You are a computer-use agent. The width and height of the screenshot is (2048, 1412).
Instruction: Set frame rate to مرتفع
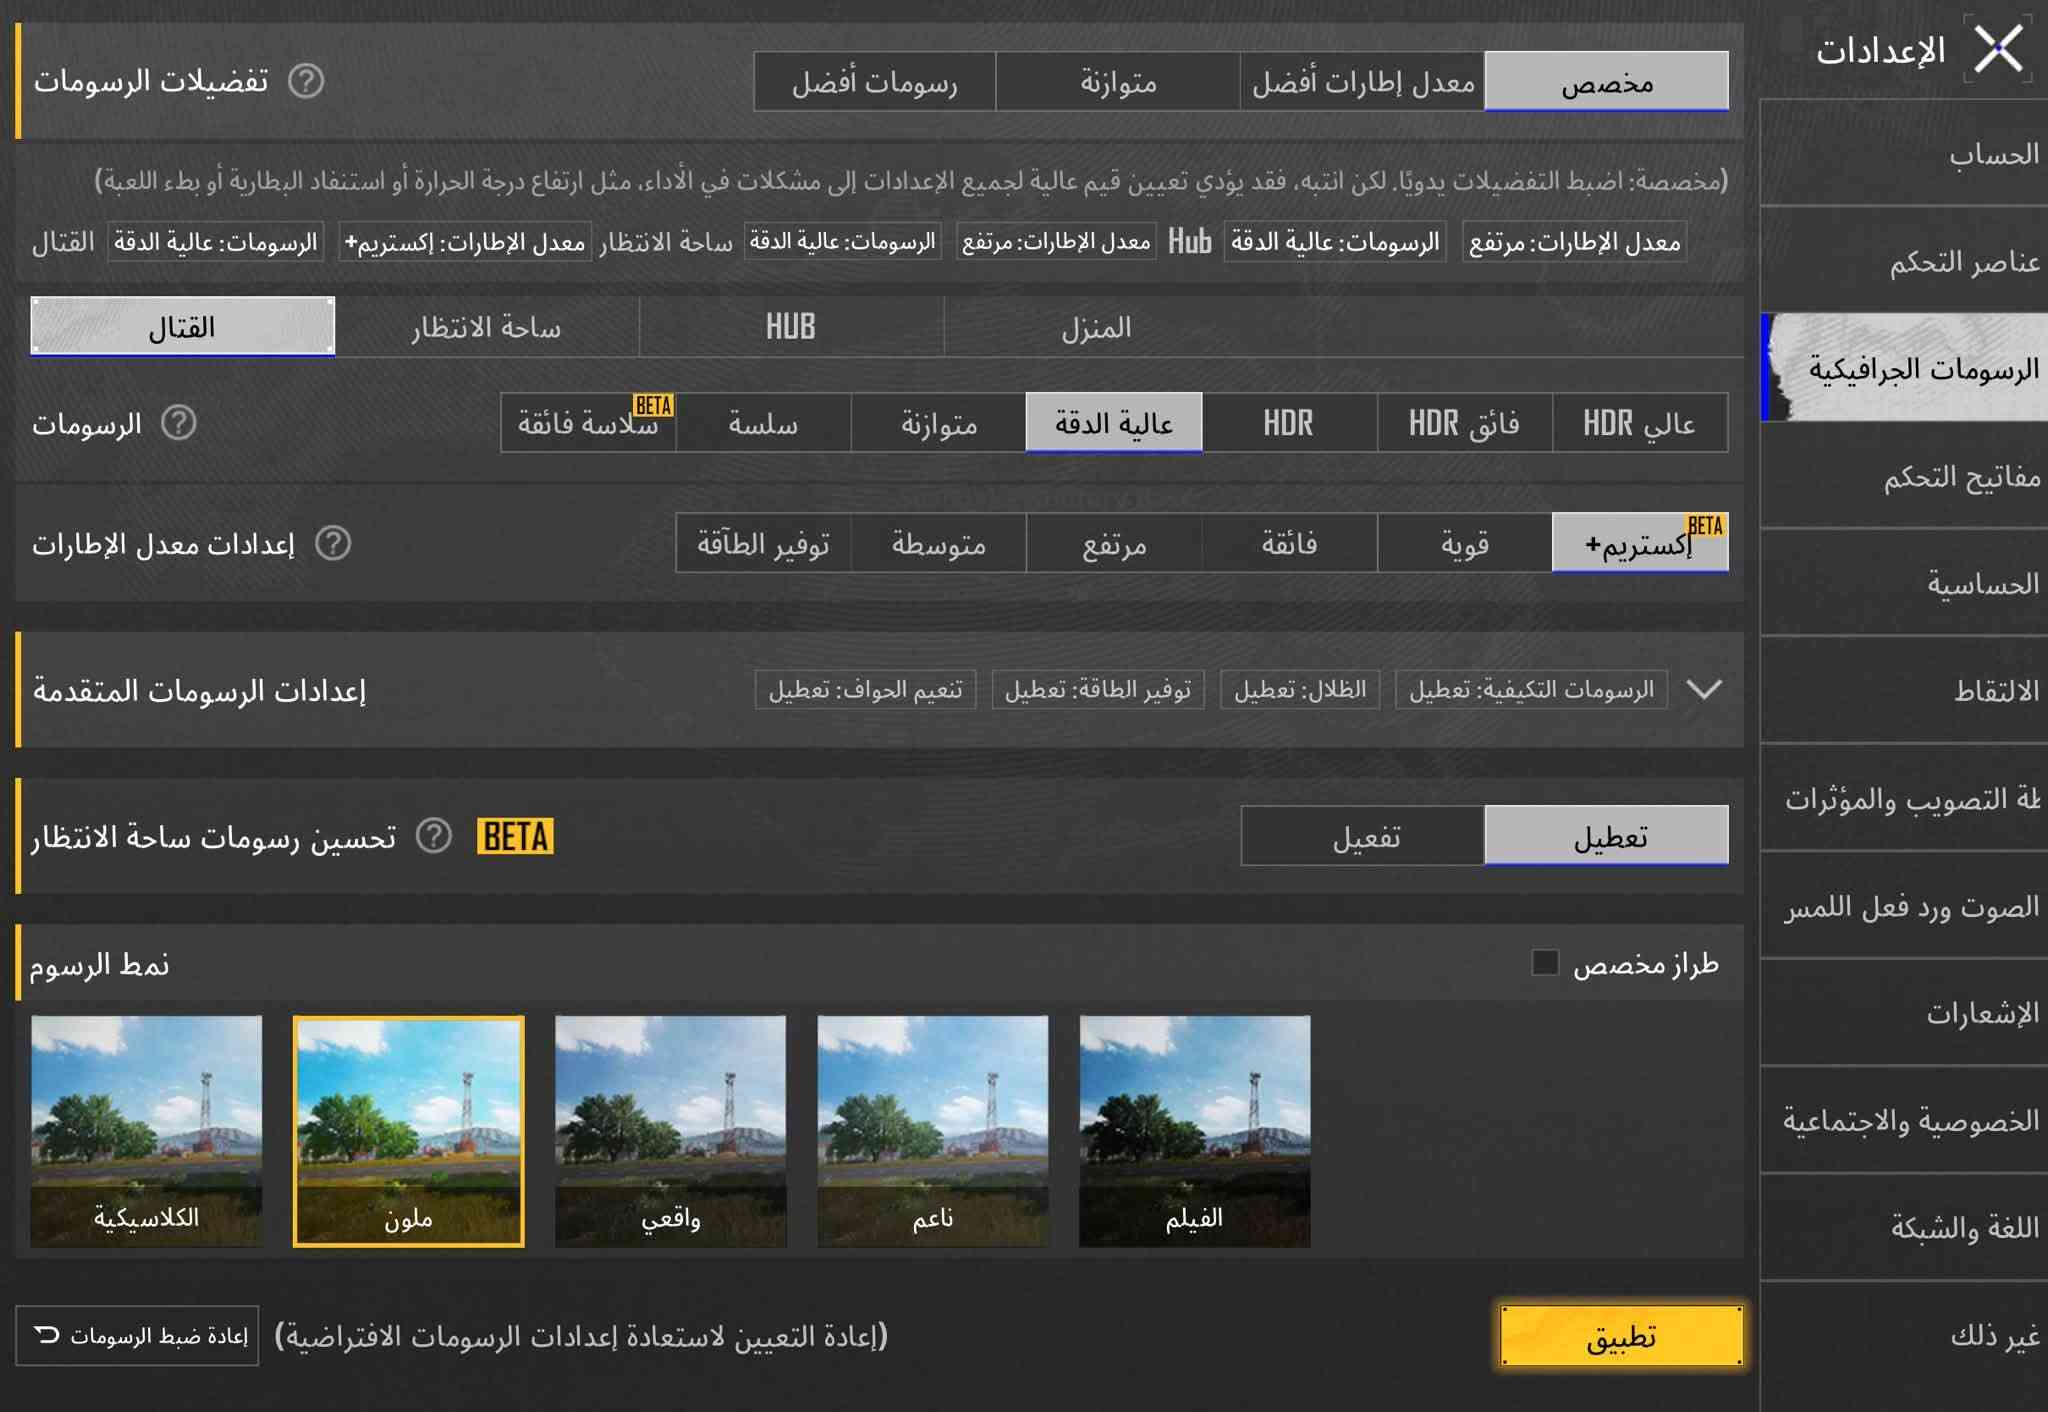tap(1114, 543)
